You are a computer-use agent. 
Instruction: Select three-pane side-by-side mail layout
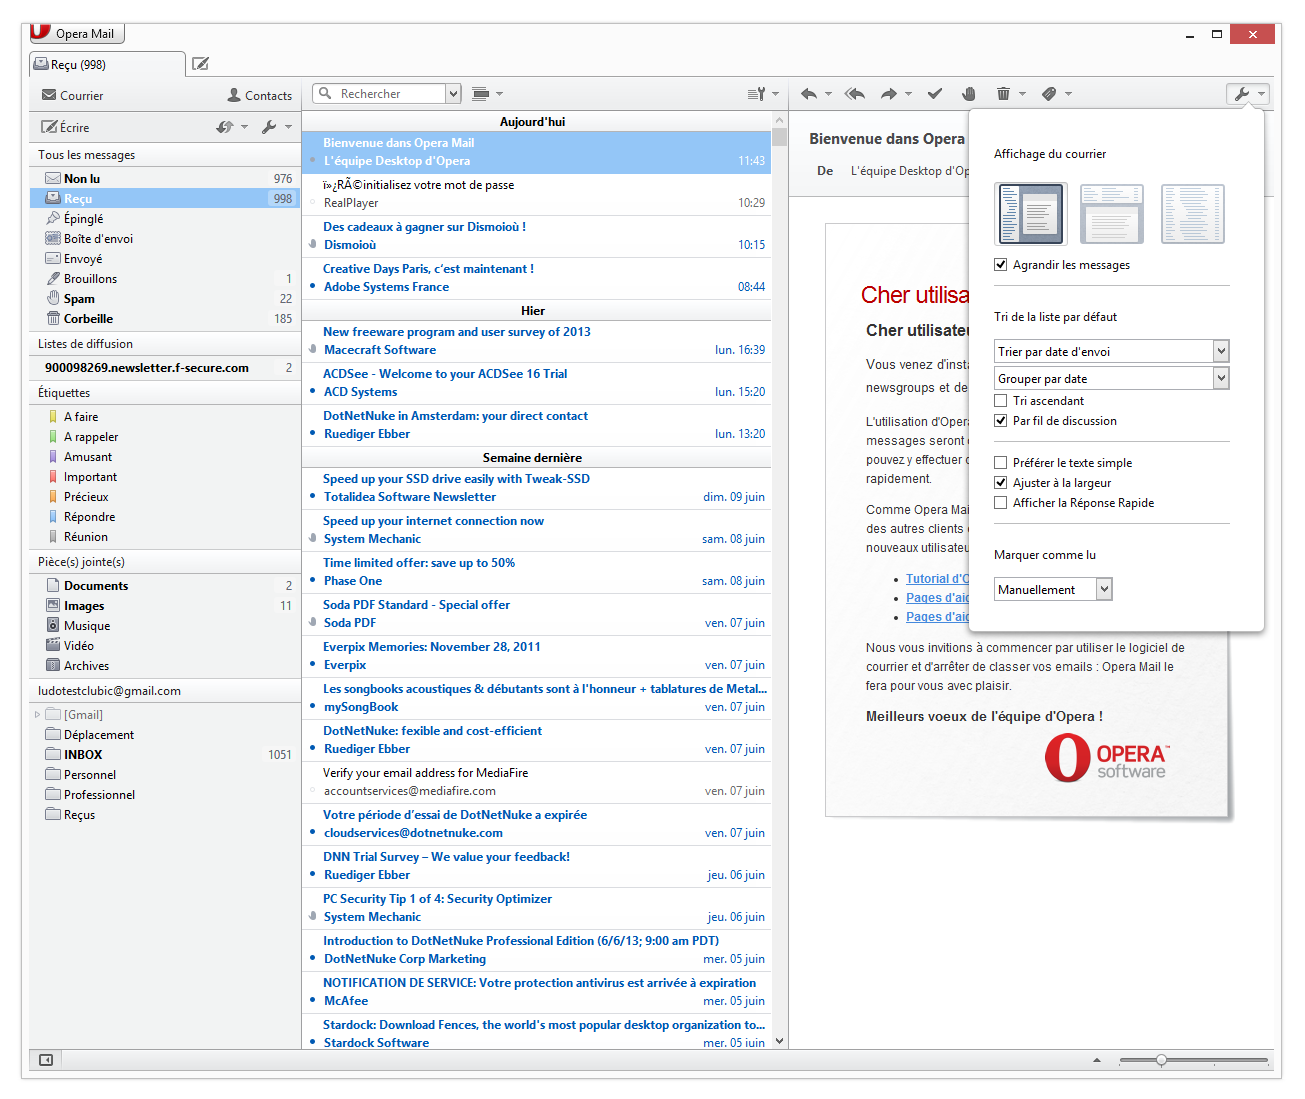coord(1031,214)
